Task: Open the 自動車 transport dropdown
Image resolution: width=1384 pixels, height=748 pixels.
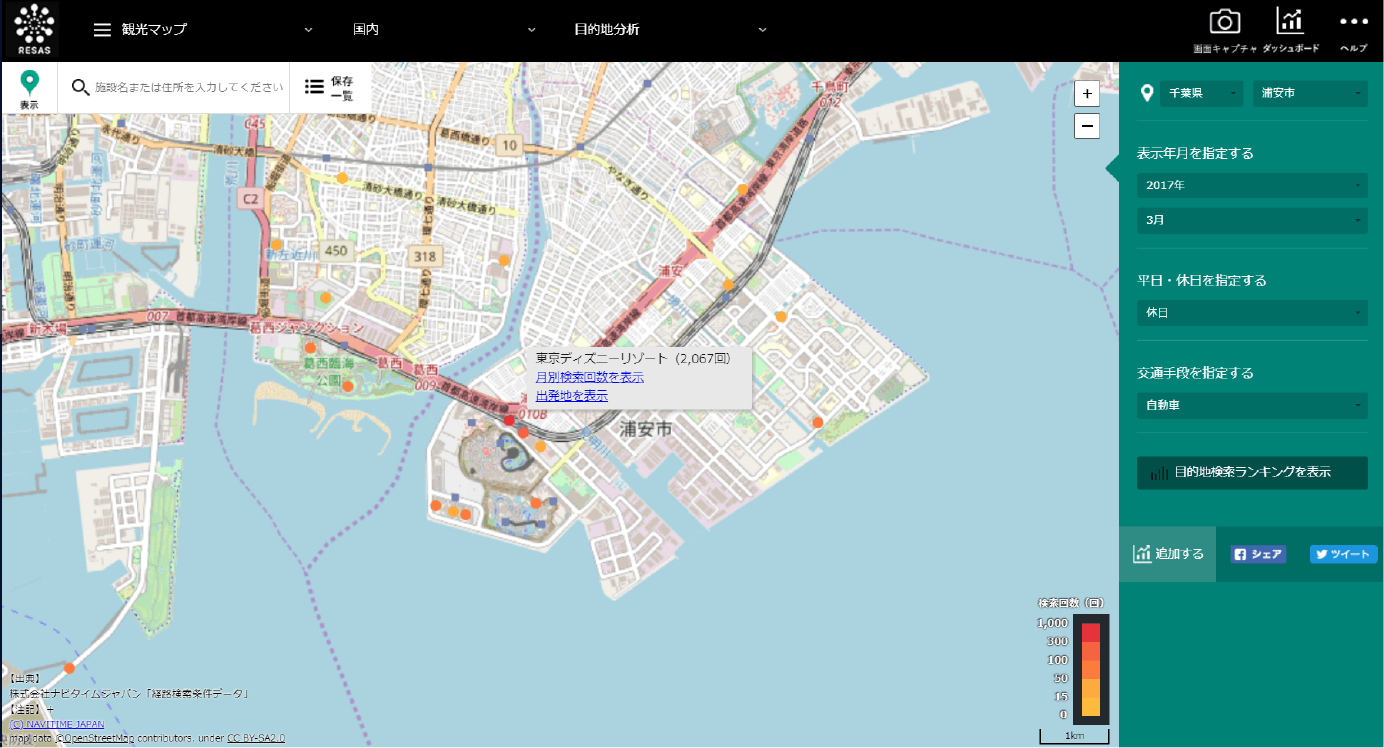Action: 1252,406
